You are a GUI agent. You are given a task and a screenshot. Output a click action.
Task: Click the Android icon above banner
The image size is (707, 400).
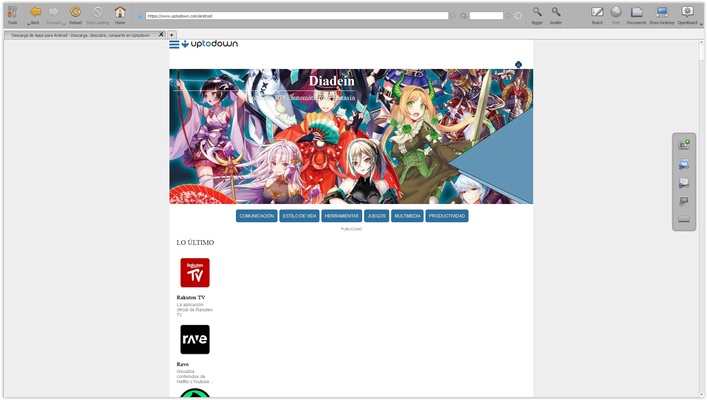pos(519,64)
